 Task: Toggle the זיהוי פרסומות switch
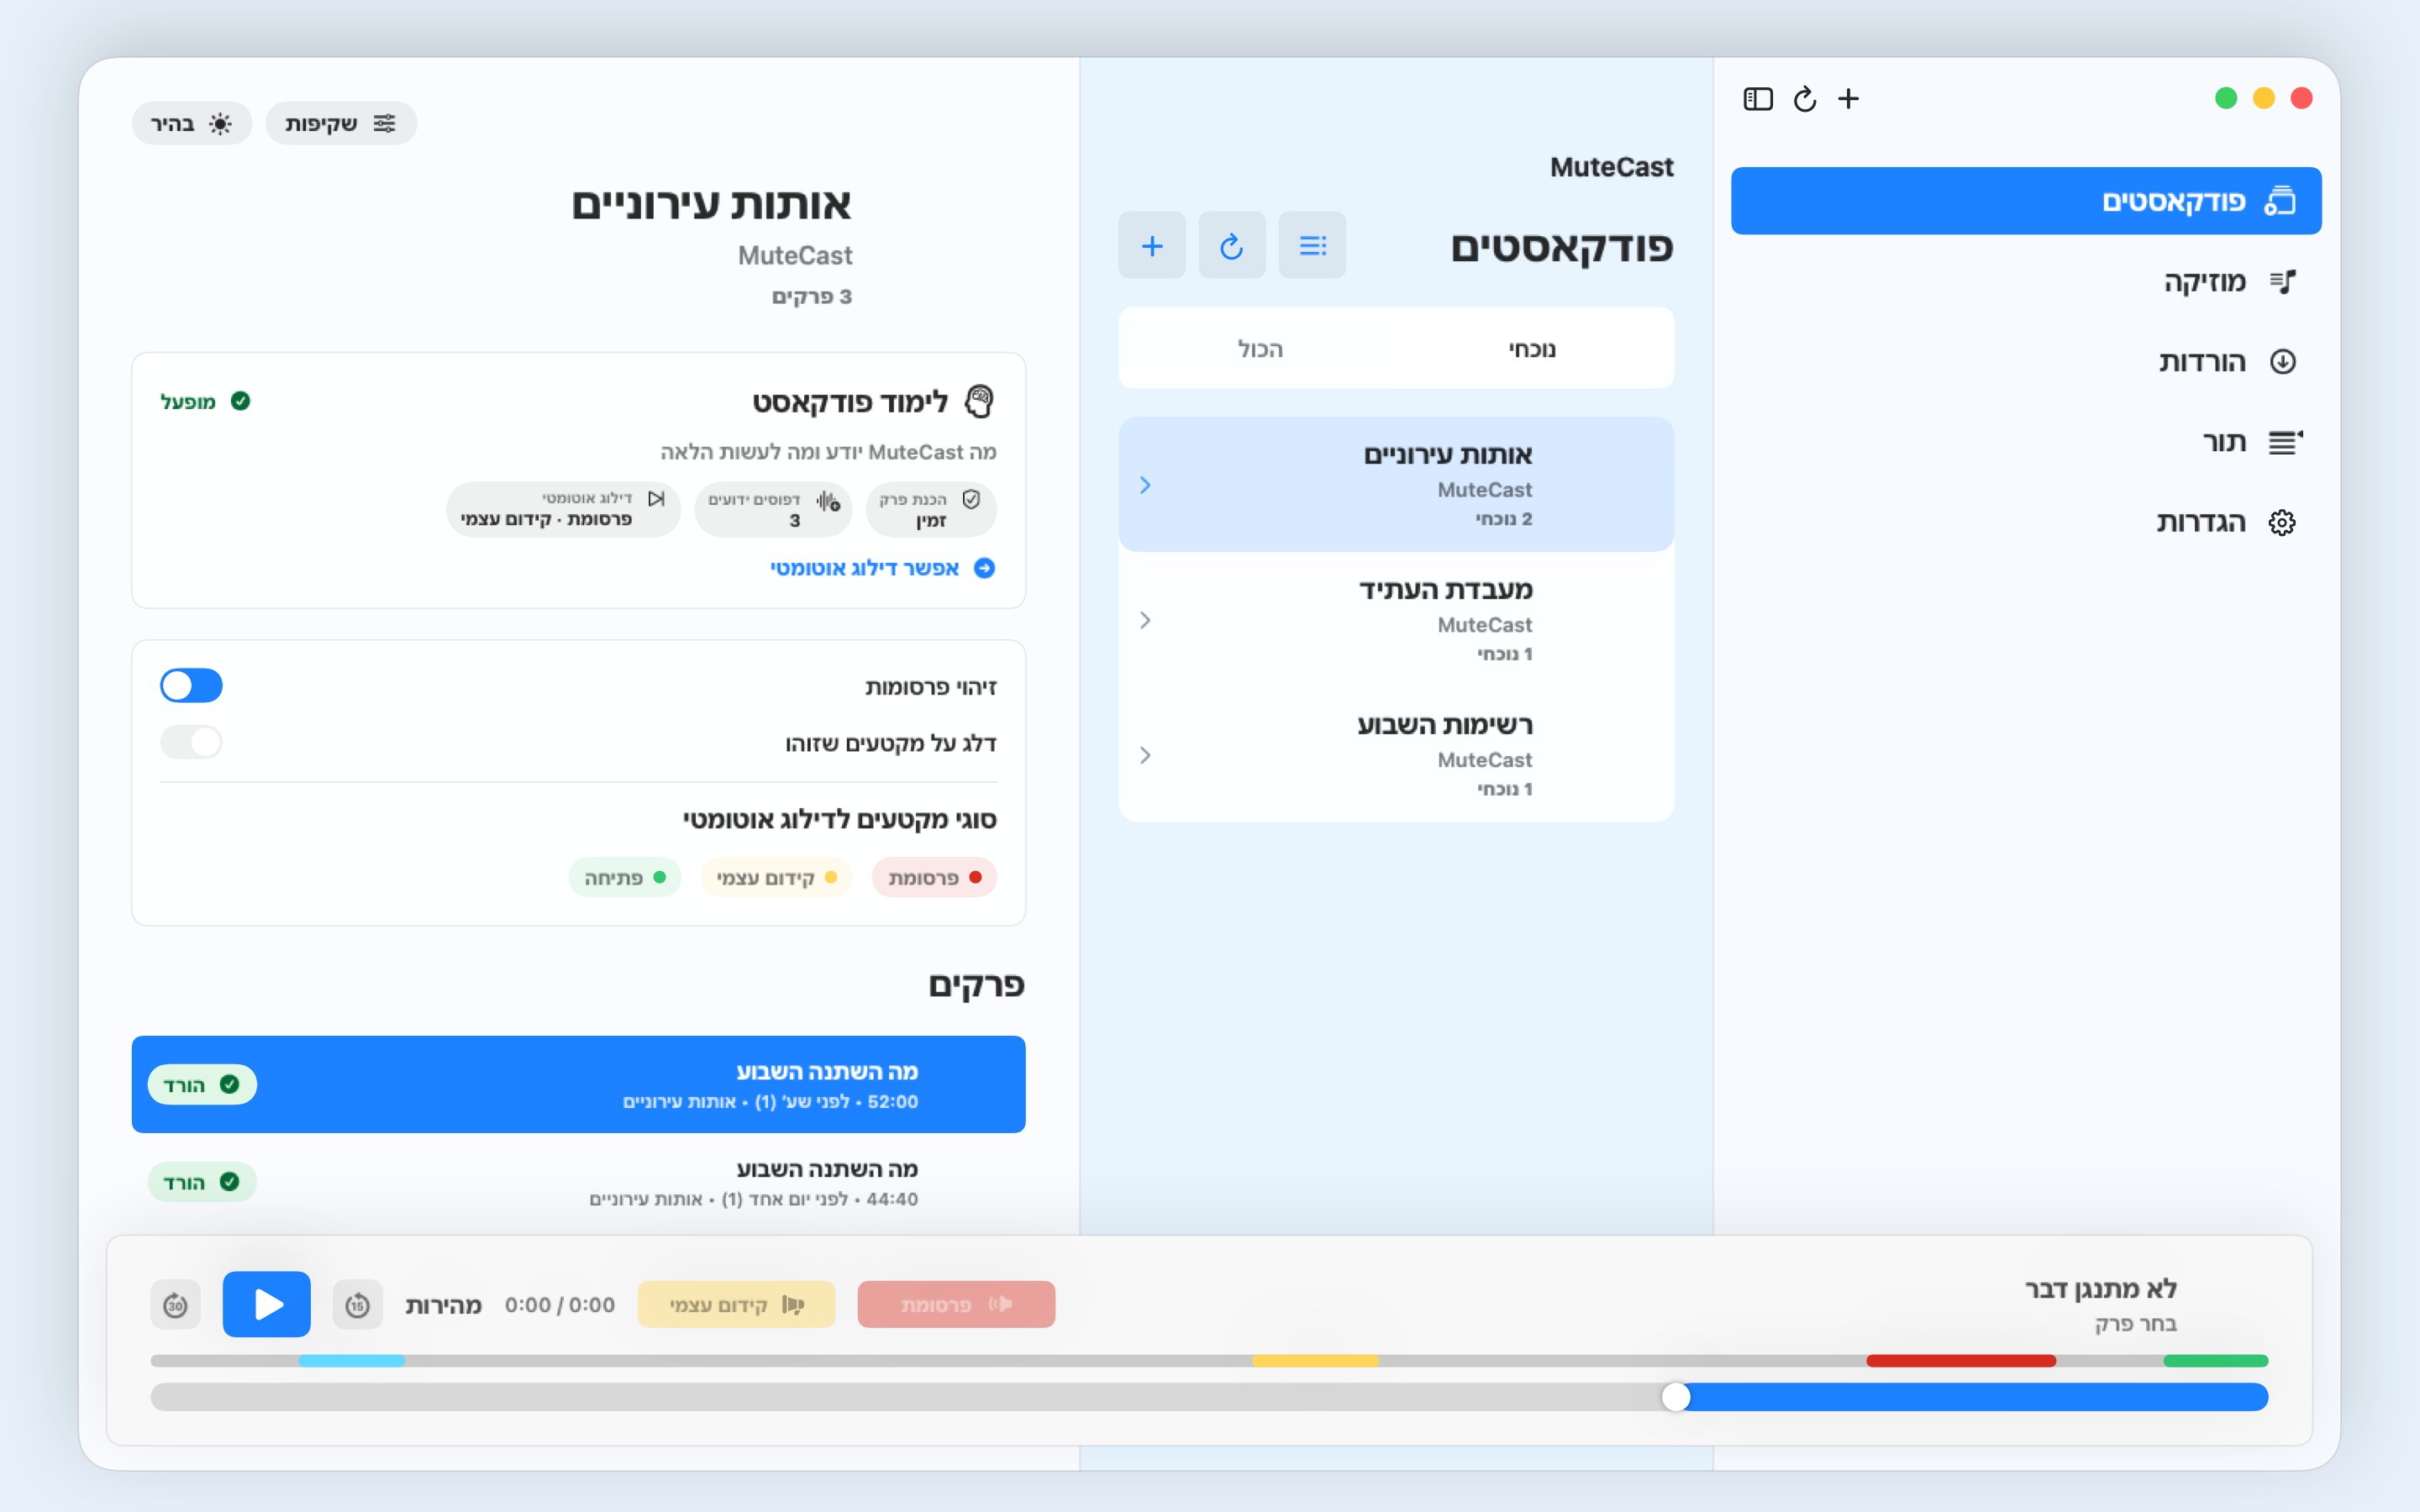coord(191,686)
